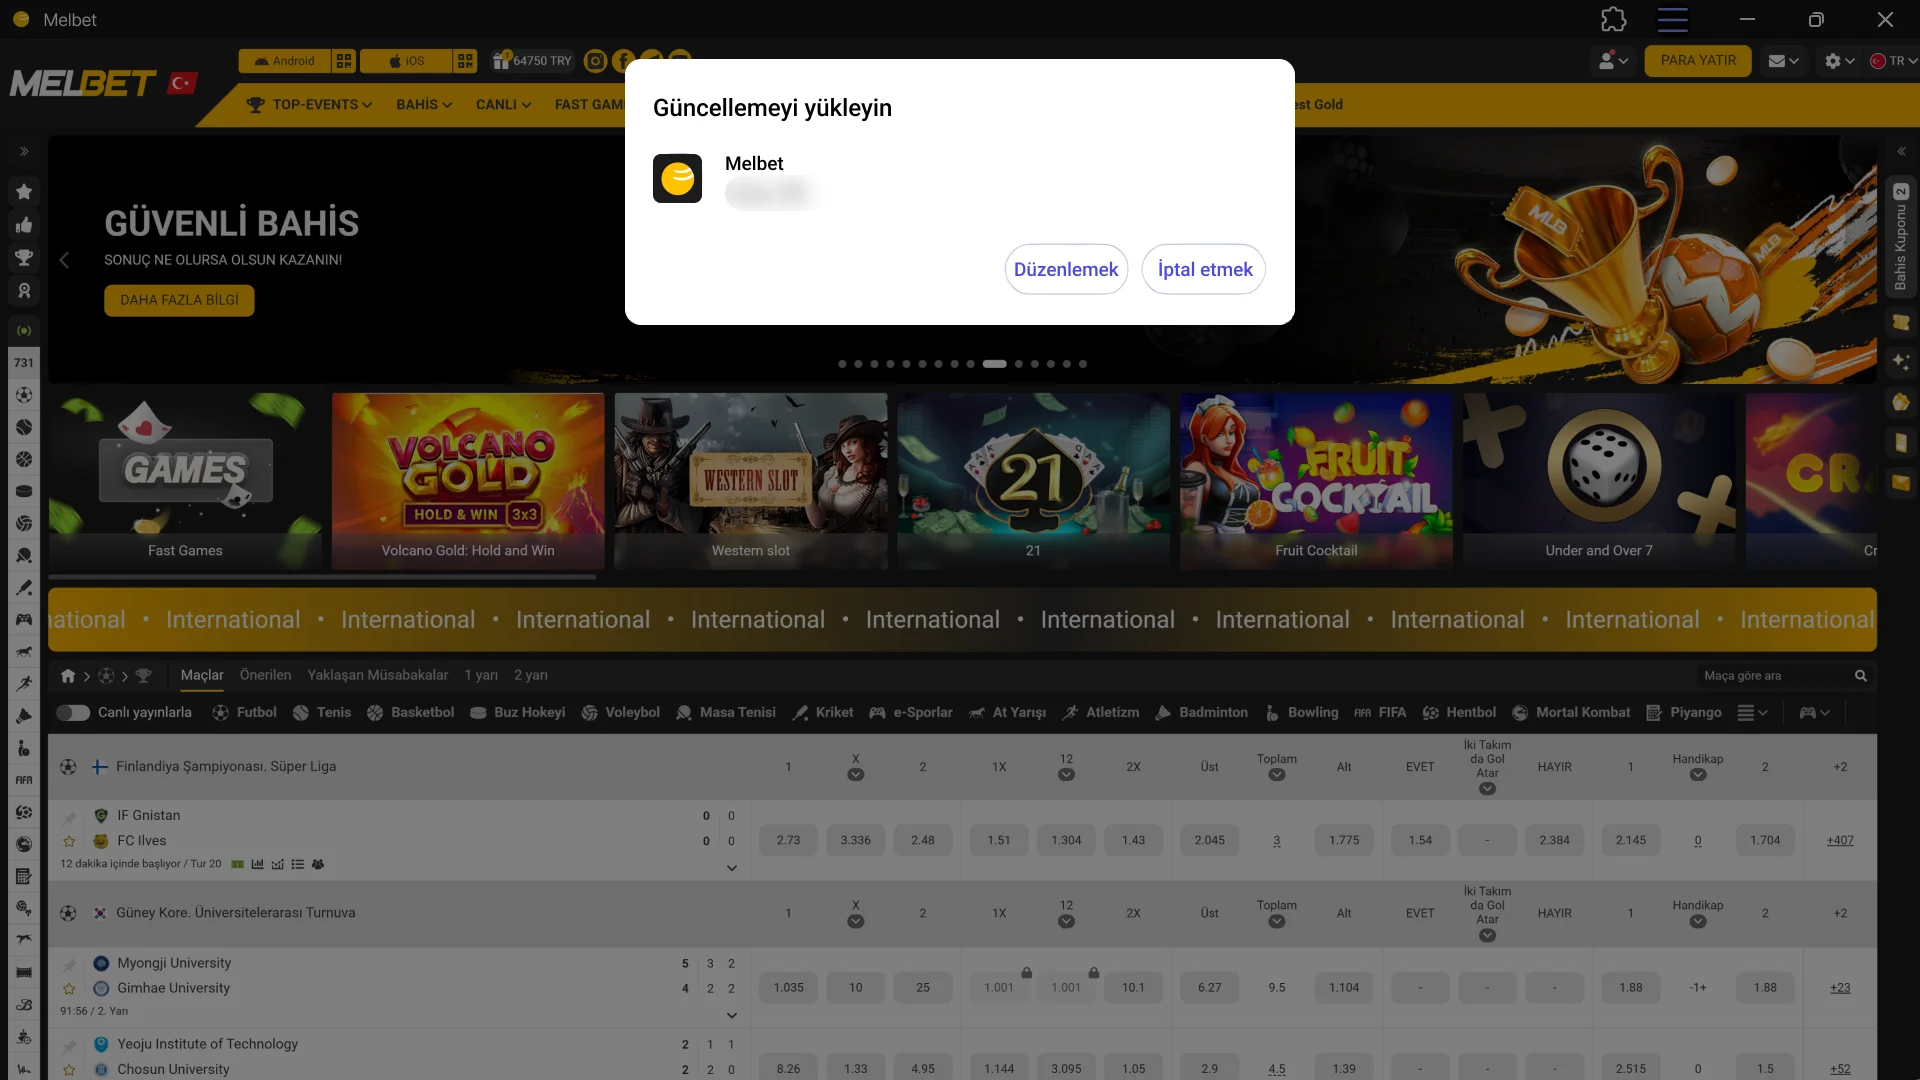Select Buz Hokeyi sport filter
Screen dimensions: 1920x1080
[x=518, y=713]
